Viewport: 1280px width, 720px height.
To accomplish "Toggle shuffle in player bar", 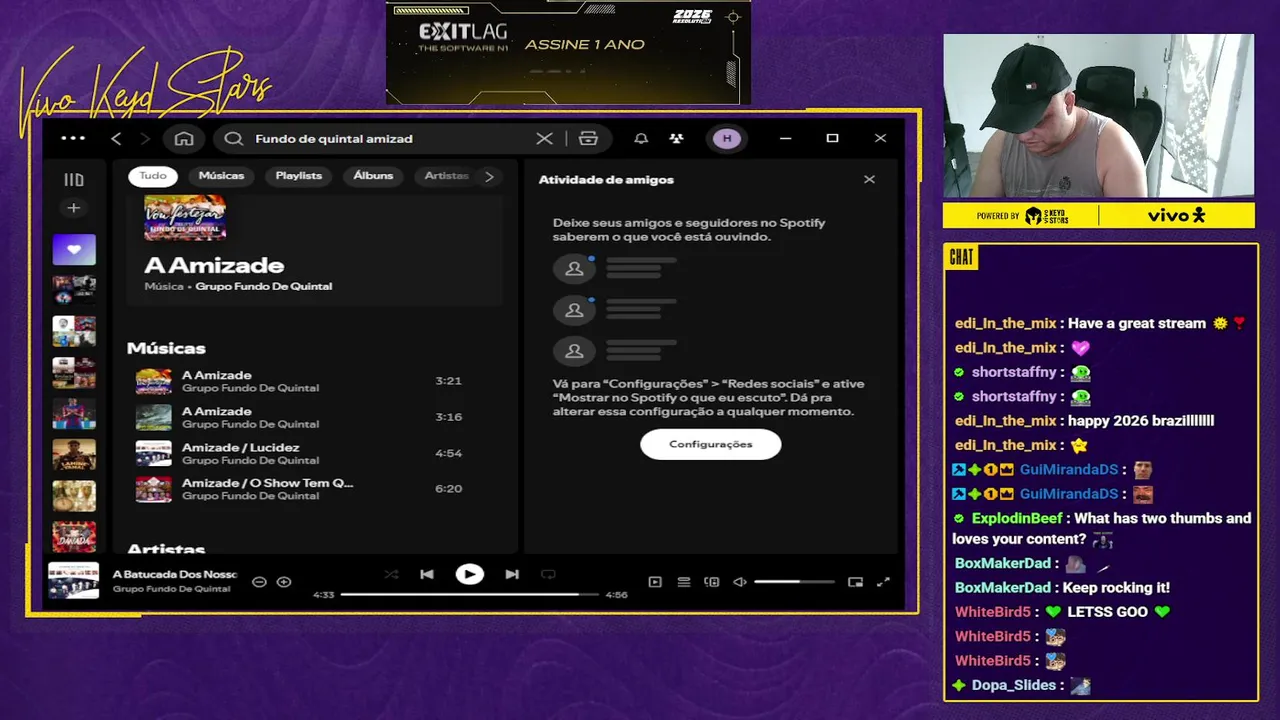I will (391, 574).
